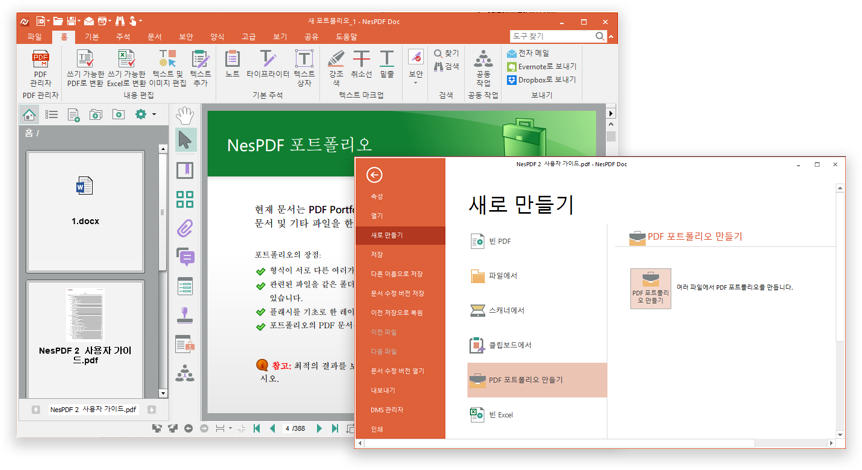Collapse the ribbon with the chevron arrow
Viewport: 862px width, 470px height.
pyautogui.click(x=611, y=37)
